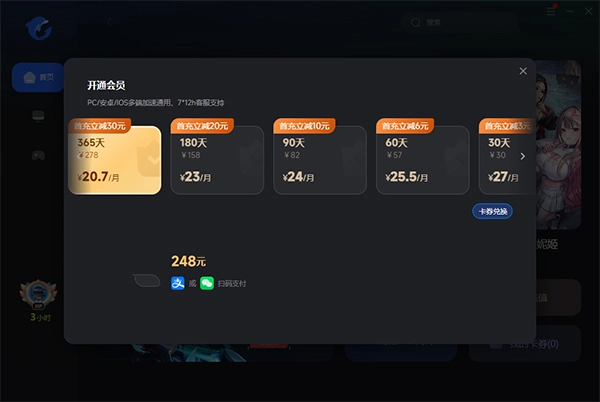Pick the 90天 plan card
600x402 pixels.
pyautogui.click(x=320, y=160)
